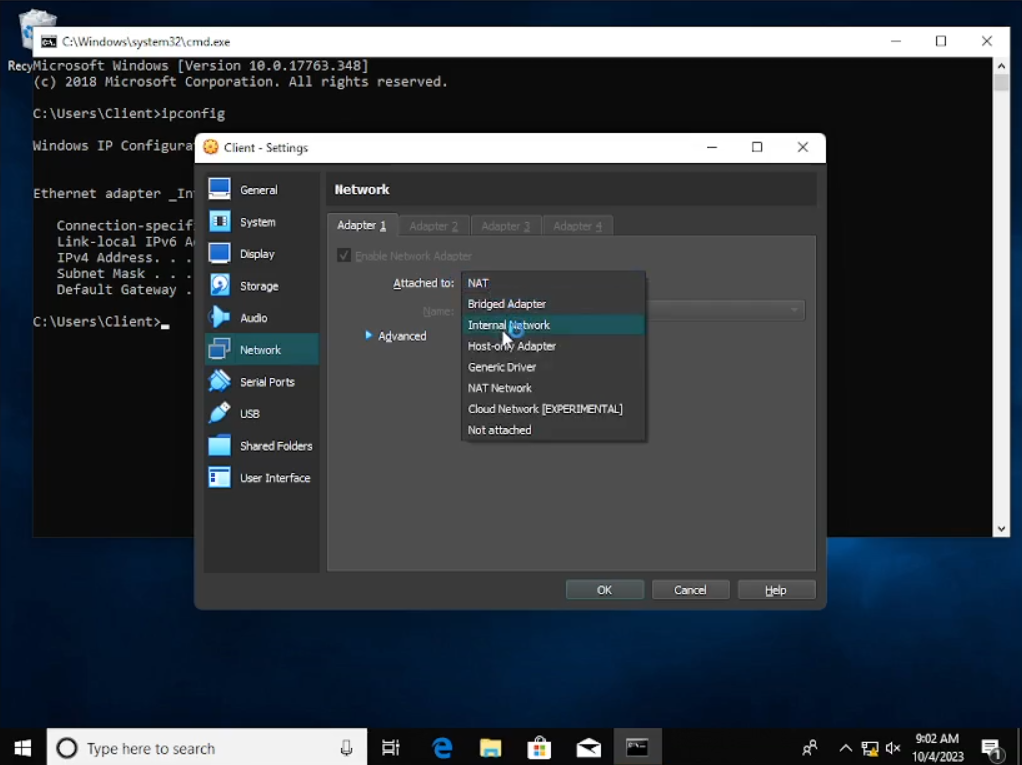Select the Shared Folders icon
Image resolution: width=1022 pixels, height=765 pixels.
(x=219, y=445)
